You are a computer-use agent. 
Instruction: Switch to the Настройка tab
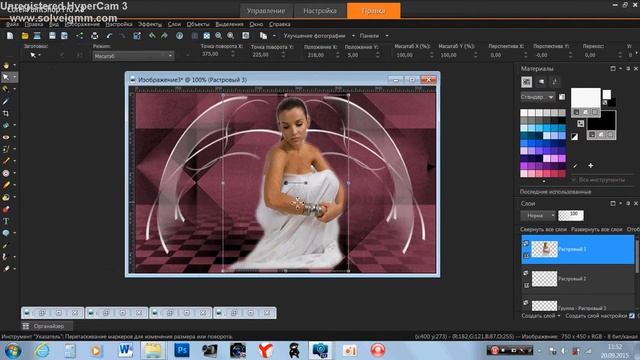pos(320,11)
